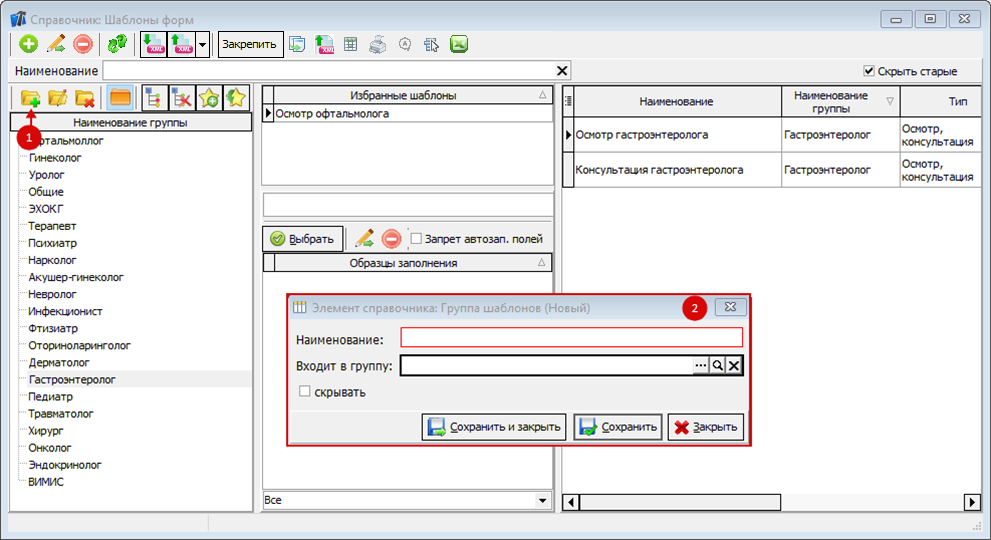Click the delete group folder icon
991x540 pixels.
click(x=85, y=97)
